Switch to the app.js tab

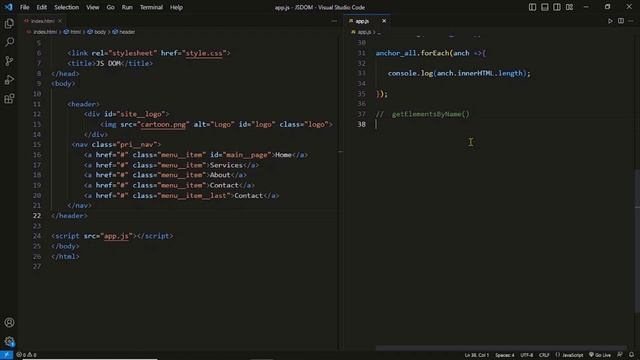coord(362,21)
